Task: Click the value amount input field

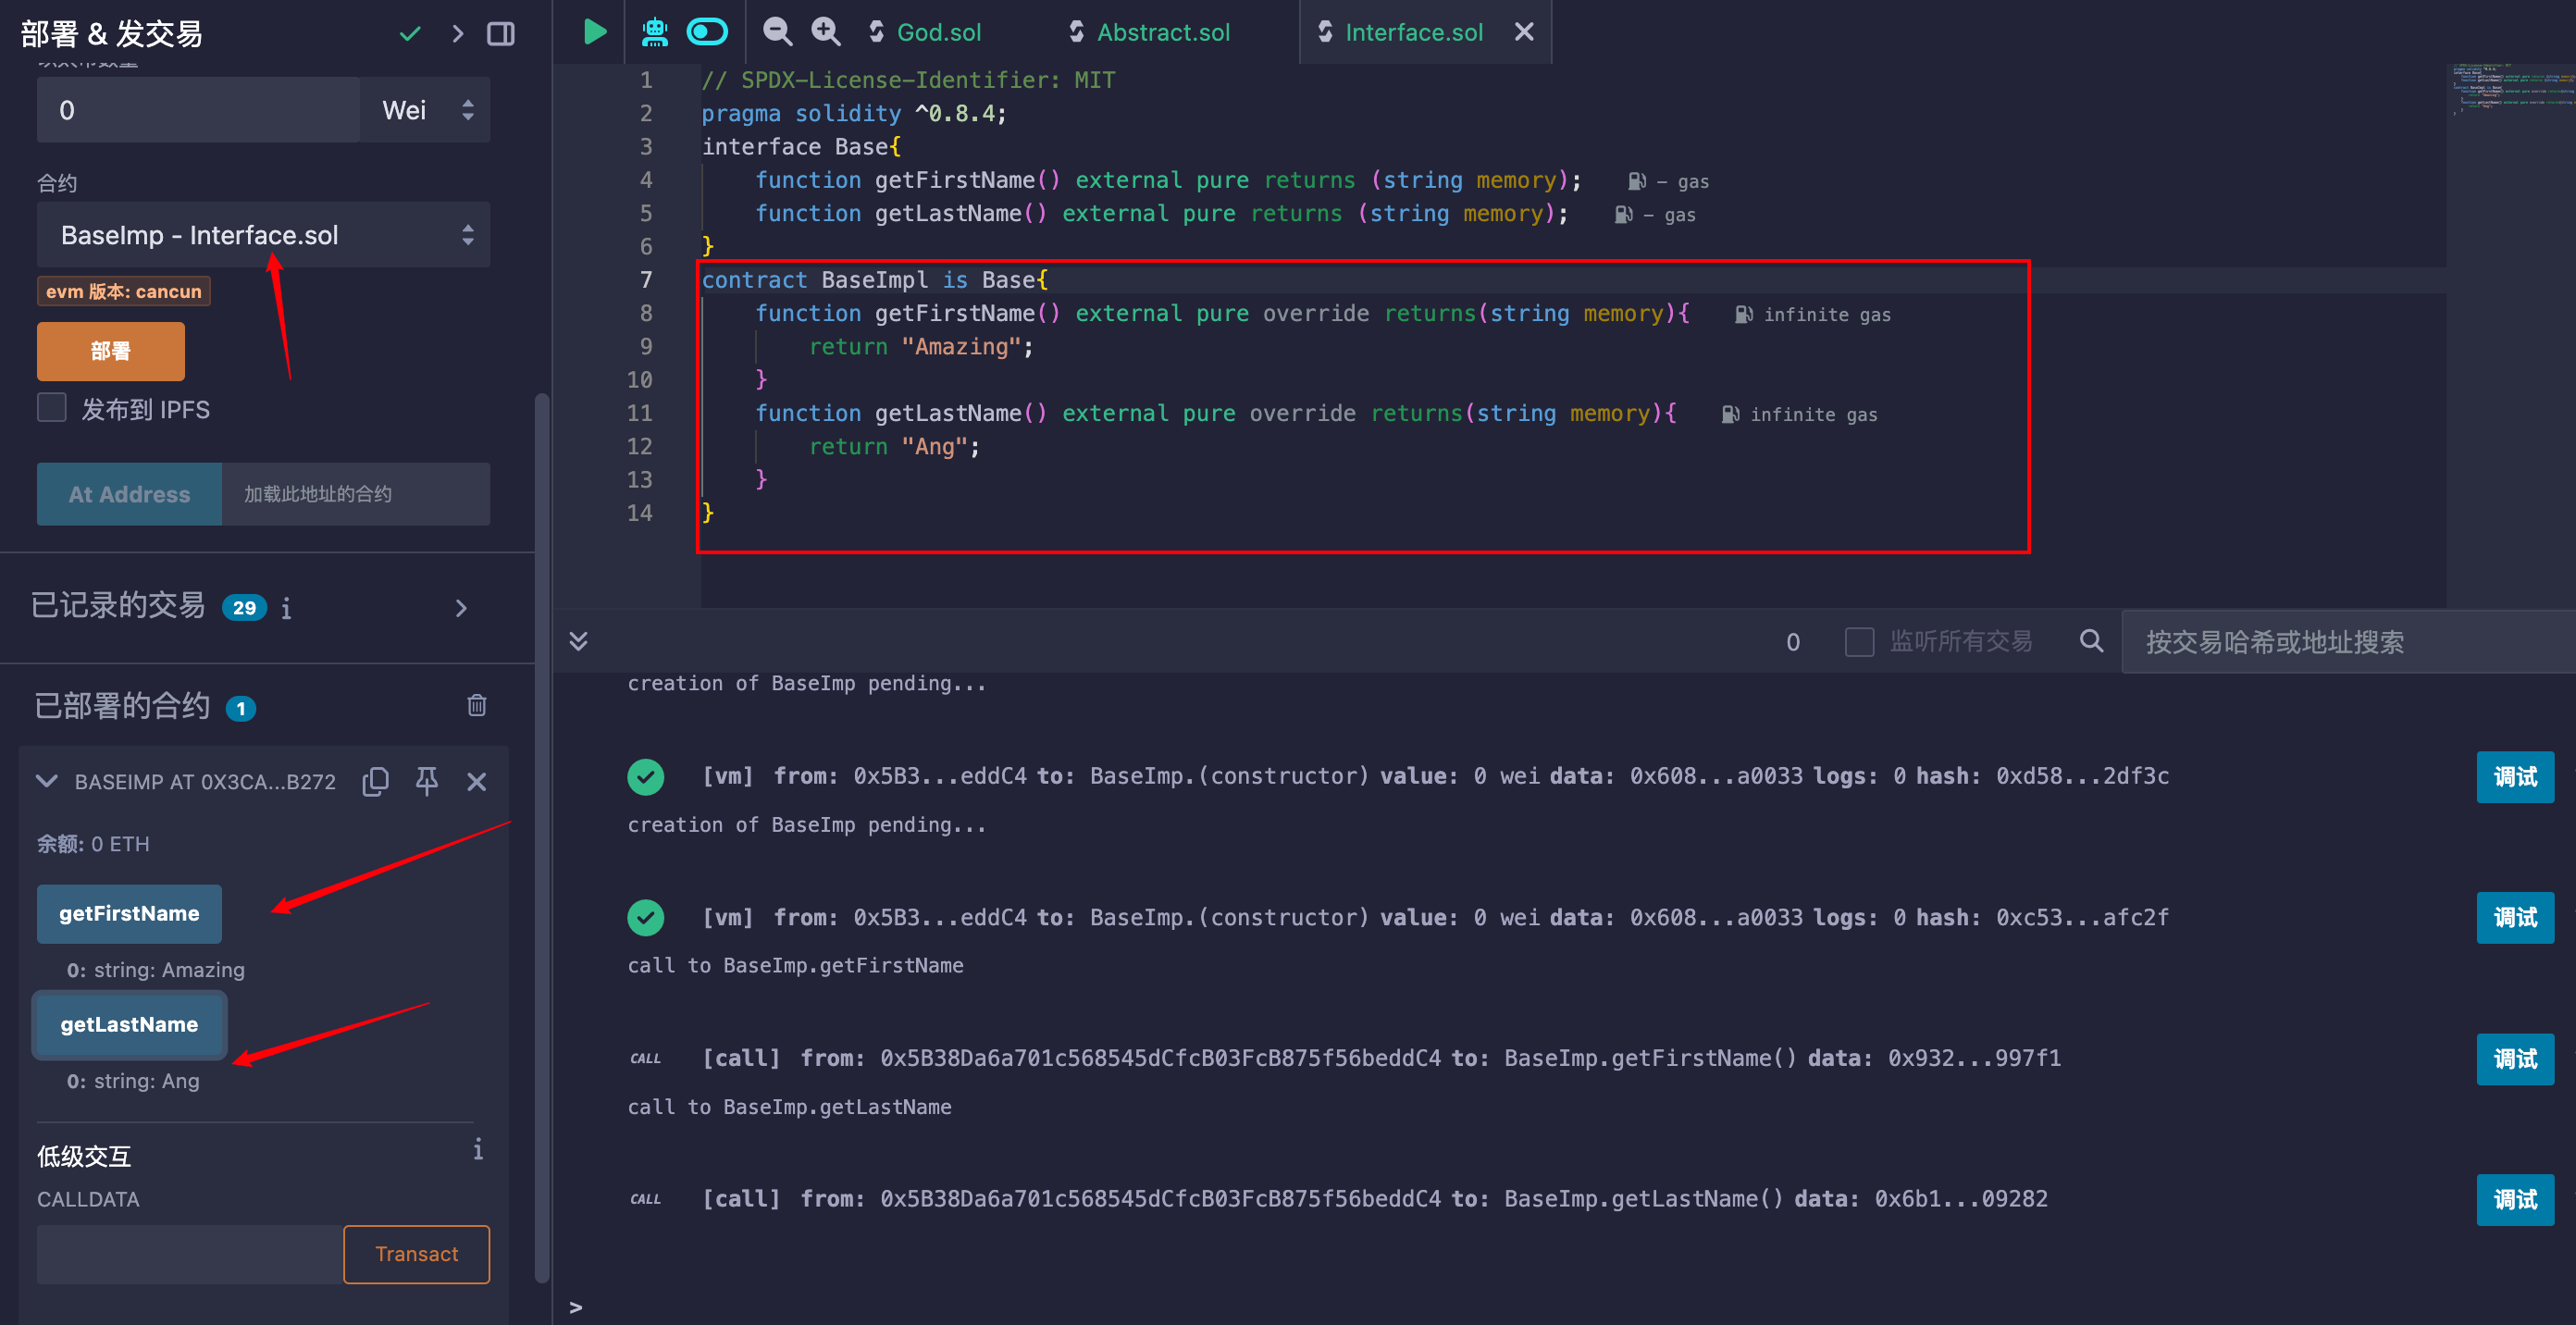Action: coord(198,110)
